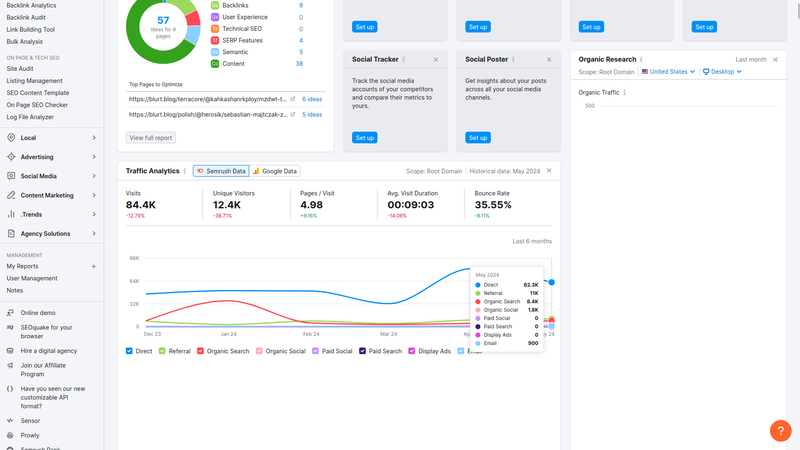Click the Agency Solutions document icon
The image size is (800, 450).
point(11,234)
